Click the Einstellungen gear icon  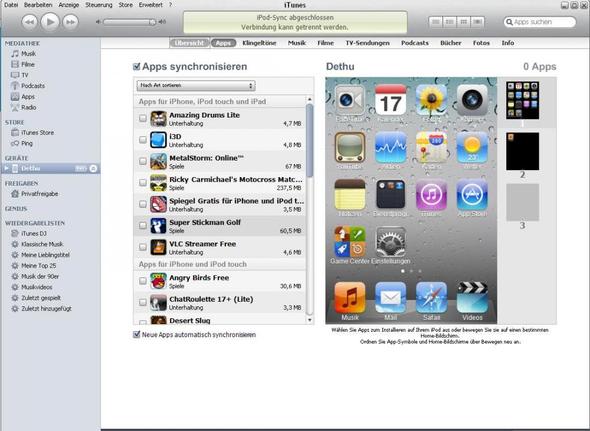coord(391,242)
